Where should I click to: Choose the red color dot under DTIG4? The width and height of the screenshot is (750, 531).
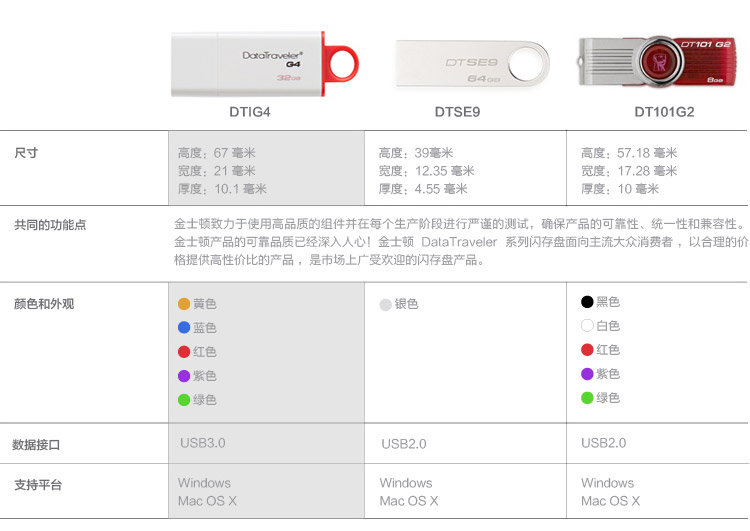(x=184, y=352)
